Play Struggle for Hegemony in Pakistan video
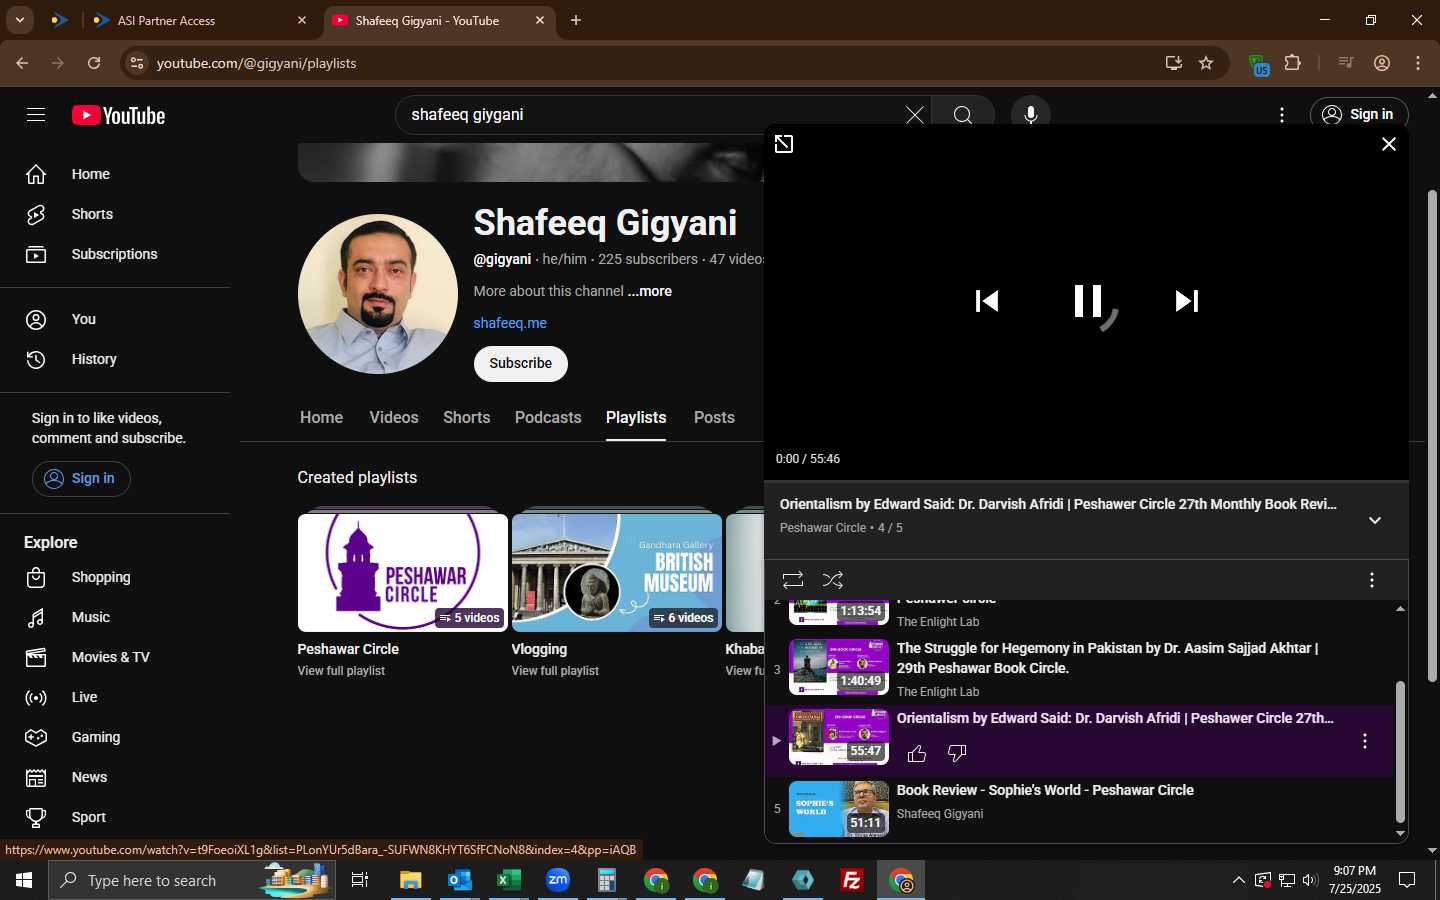Screen dimensions: 1440x900 [1107, 658]
